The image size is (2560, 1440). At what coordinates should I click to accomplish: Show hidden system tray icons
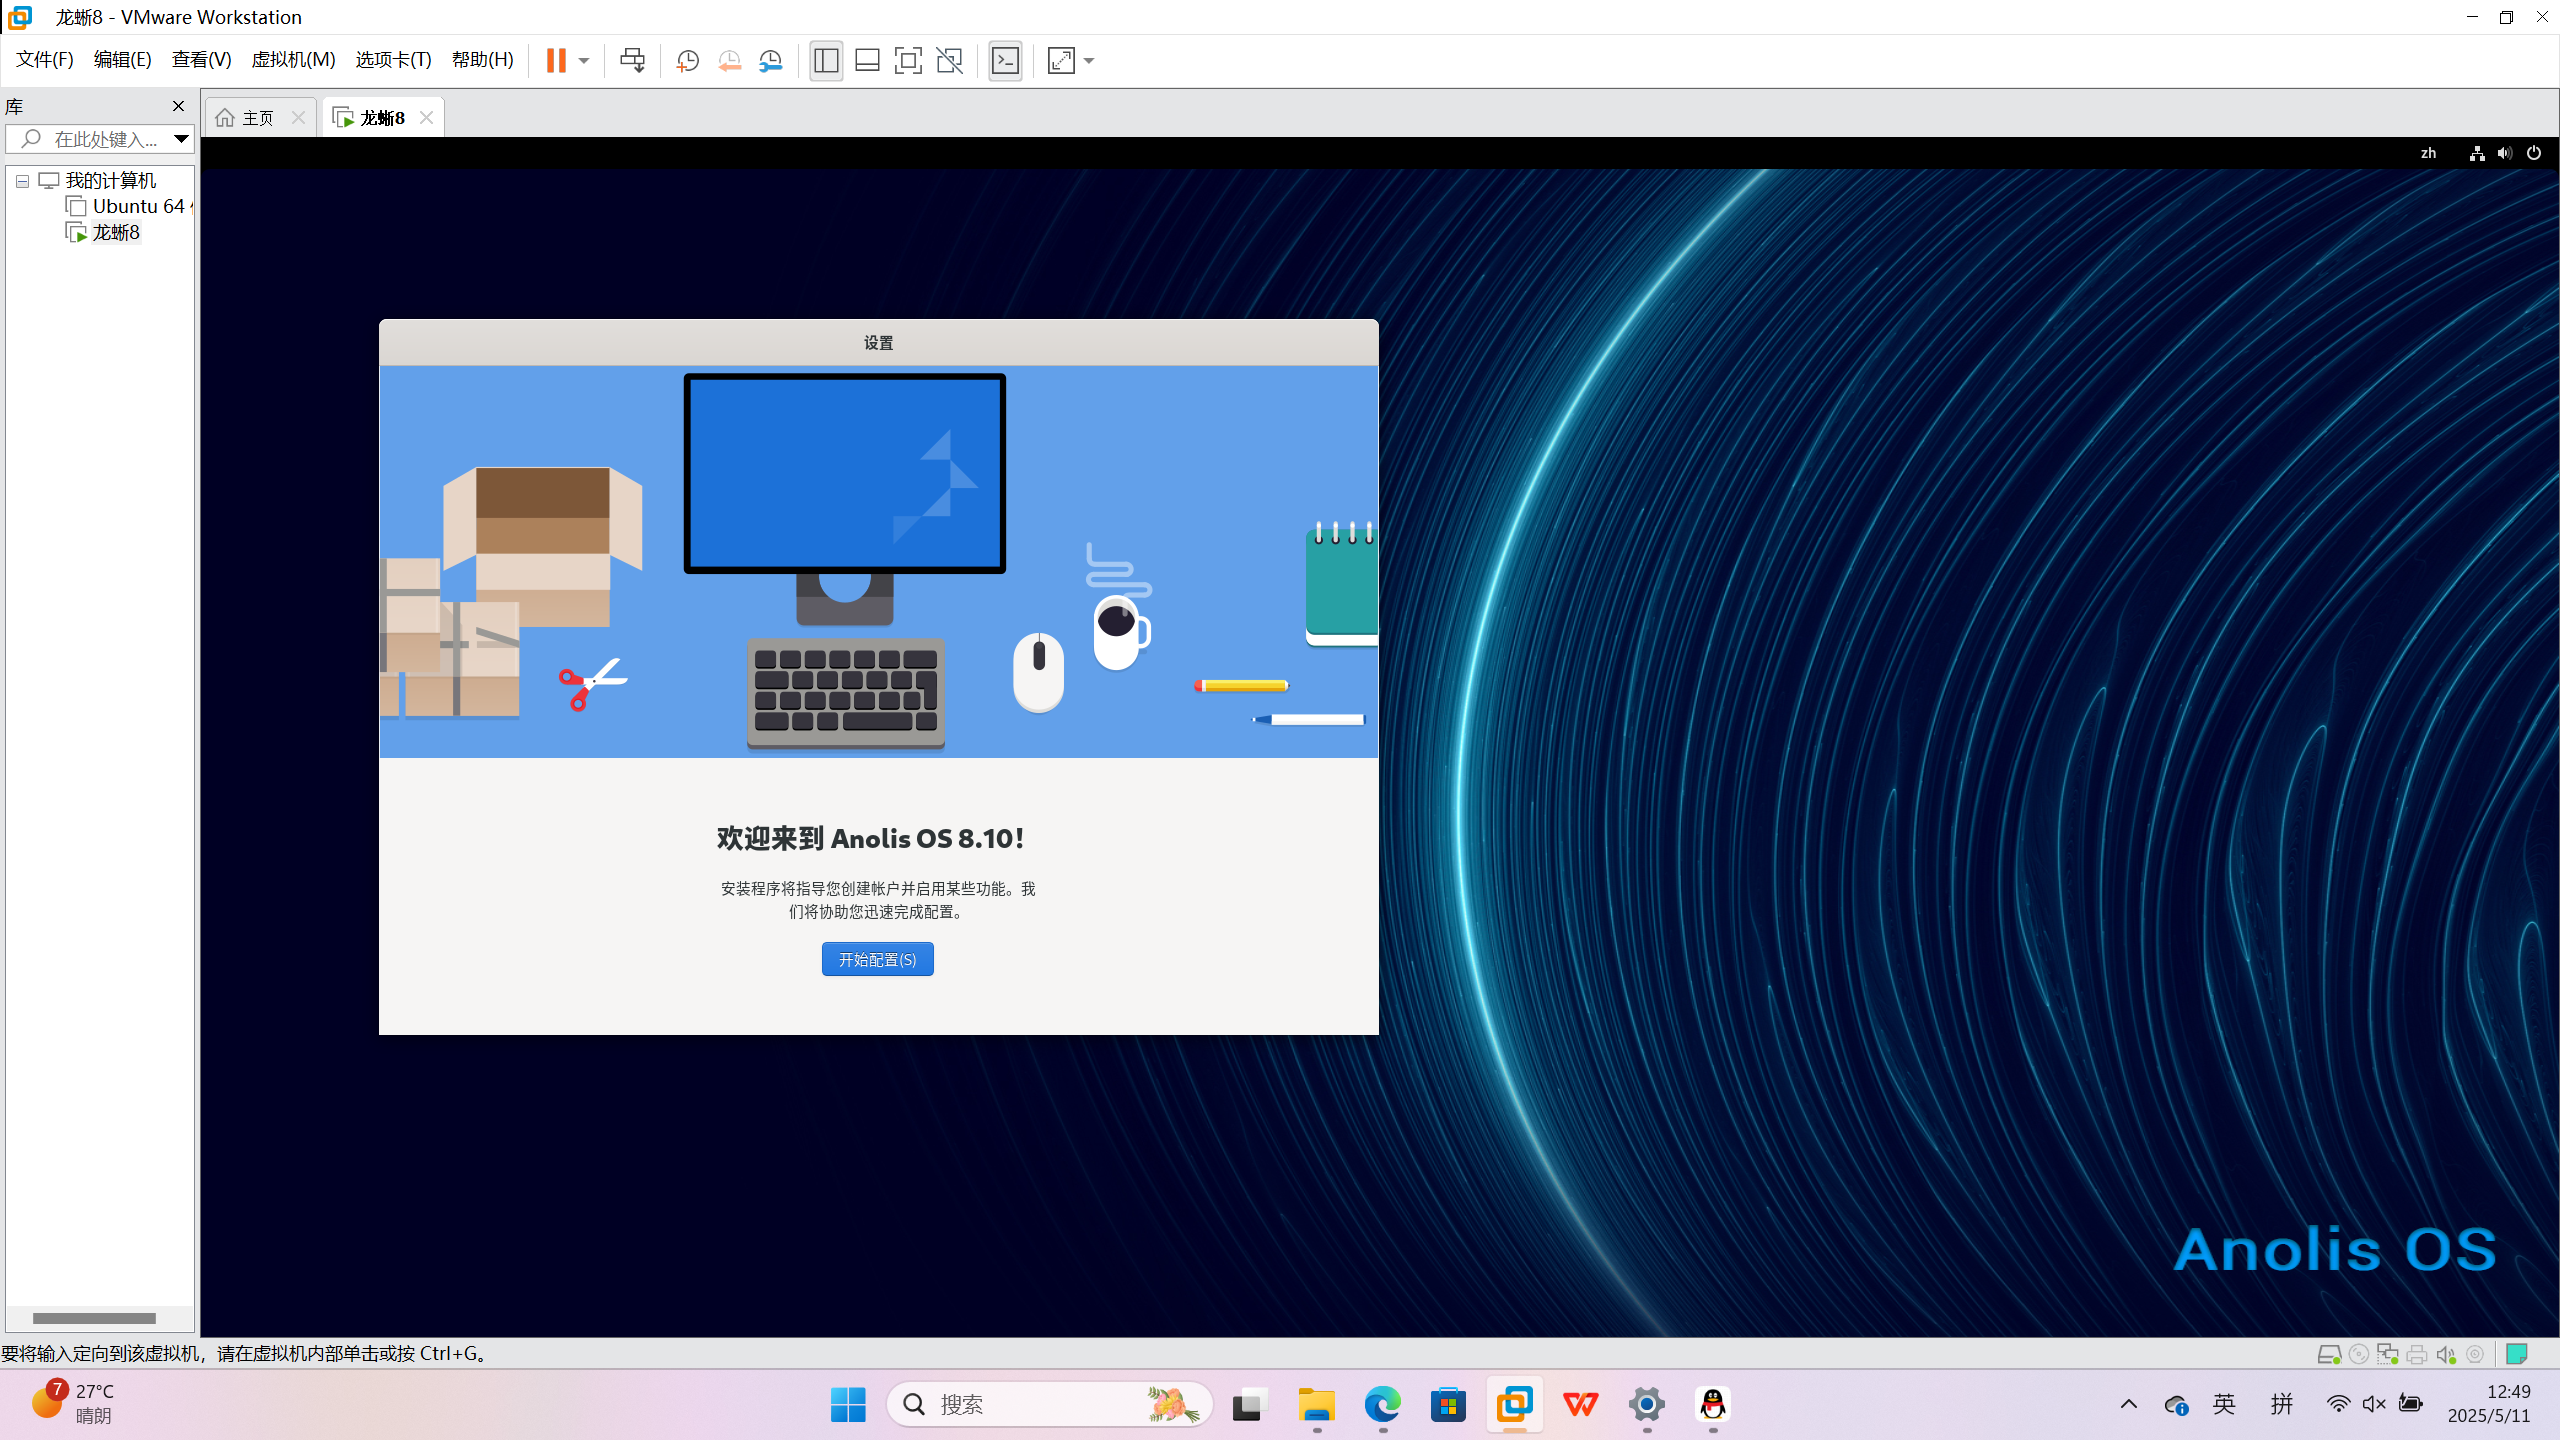2129,1404
